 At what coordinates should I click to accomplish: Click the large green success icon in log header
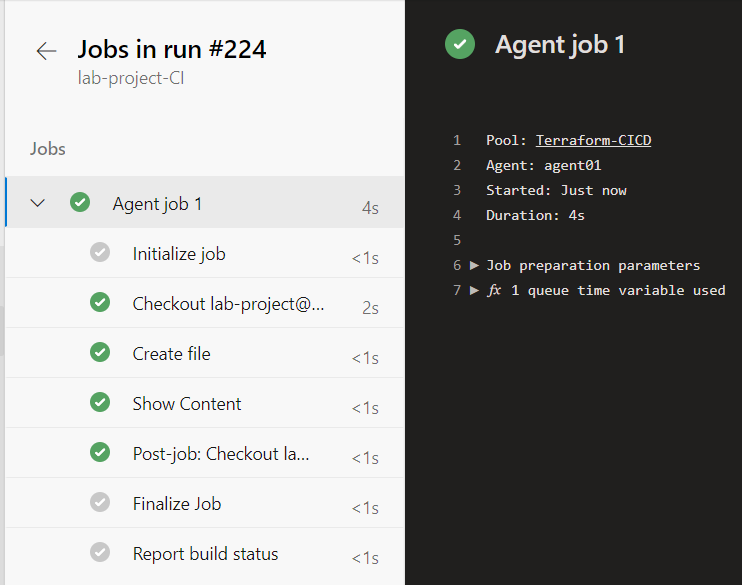pyautogui.click(x=460, y=44)
